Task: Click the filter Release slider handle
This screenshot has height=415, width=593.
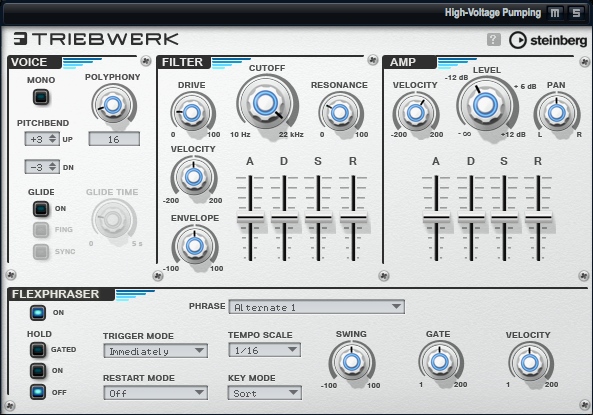Action: click(353, 218)
